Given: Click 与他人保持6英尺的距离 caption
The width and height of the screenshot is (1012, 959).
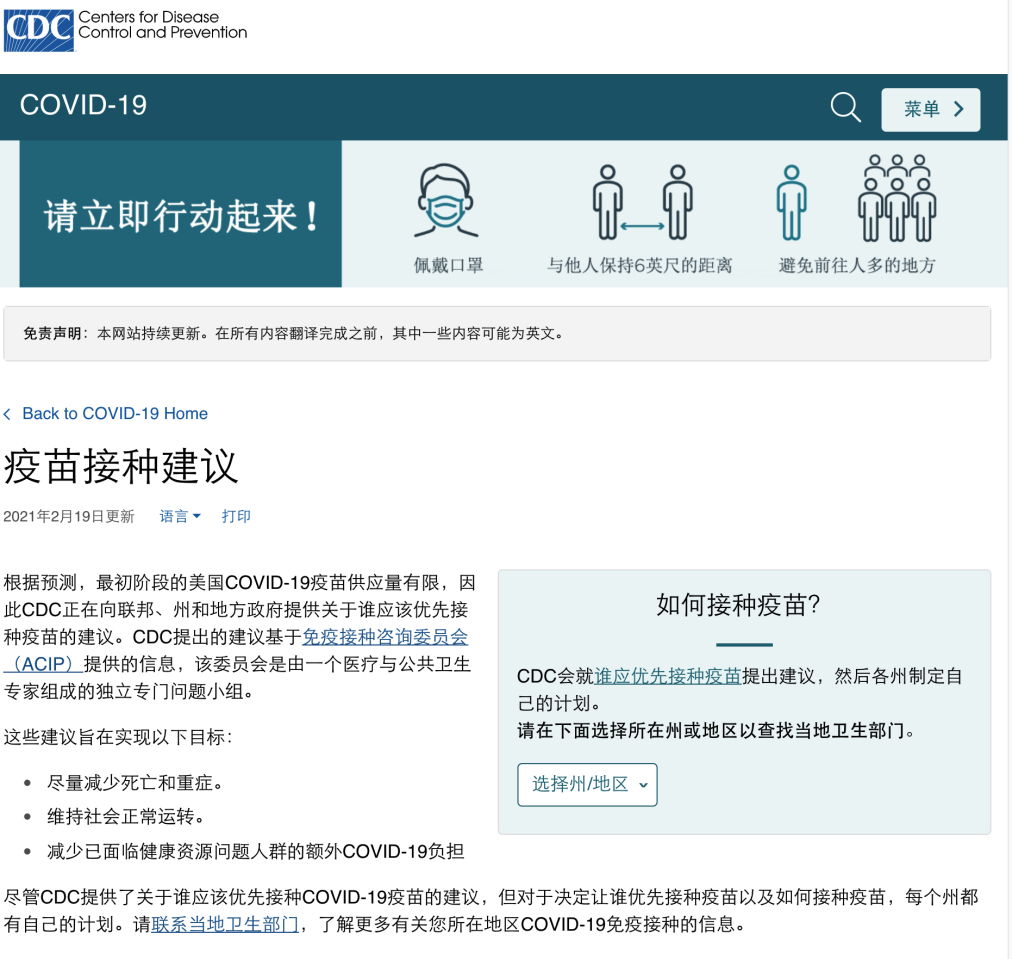Looking at the screenshot, I should point(640,265).
